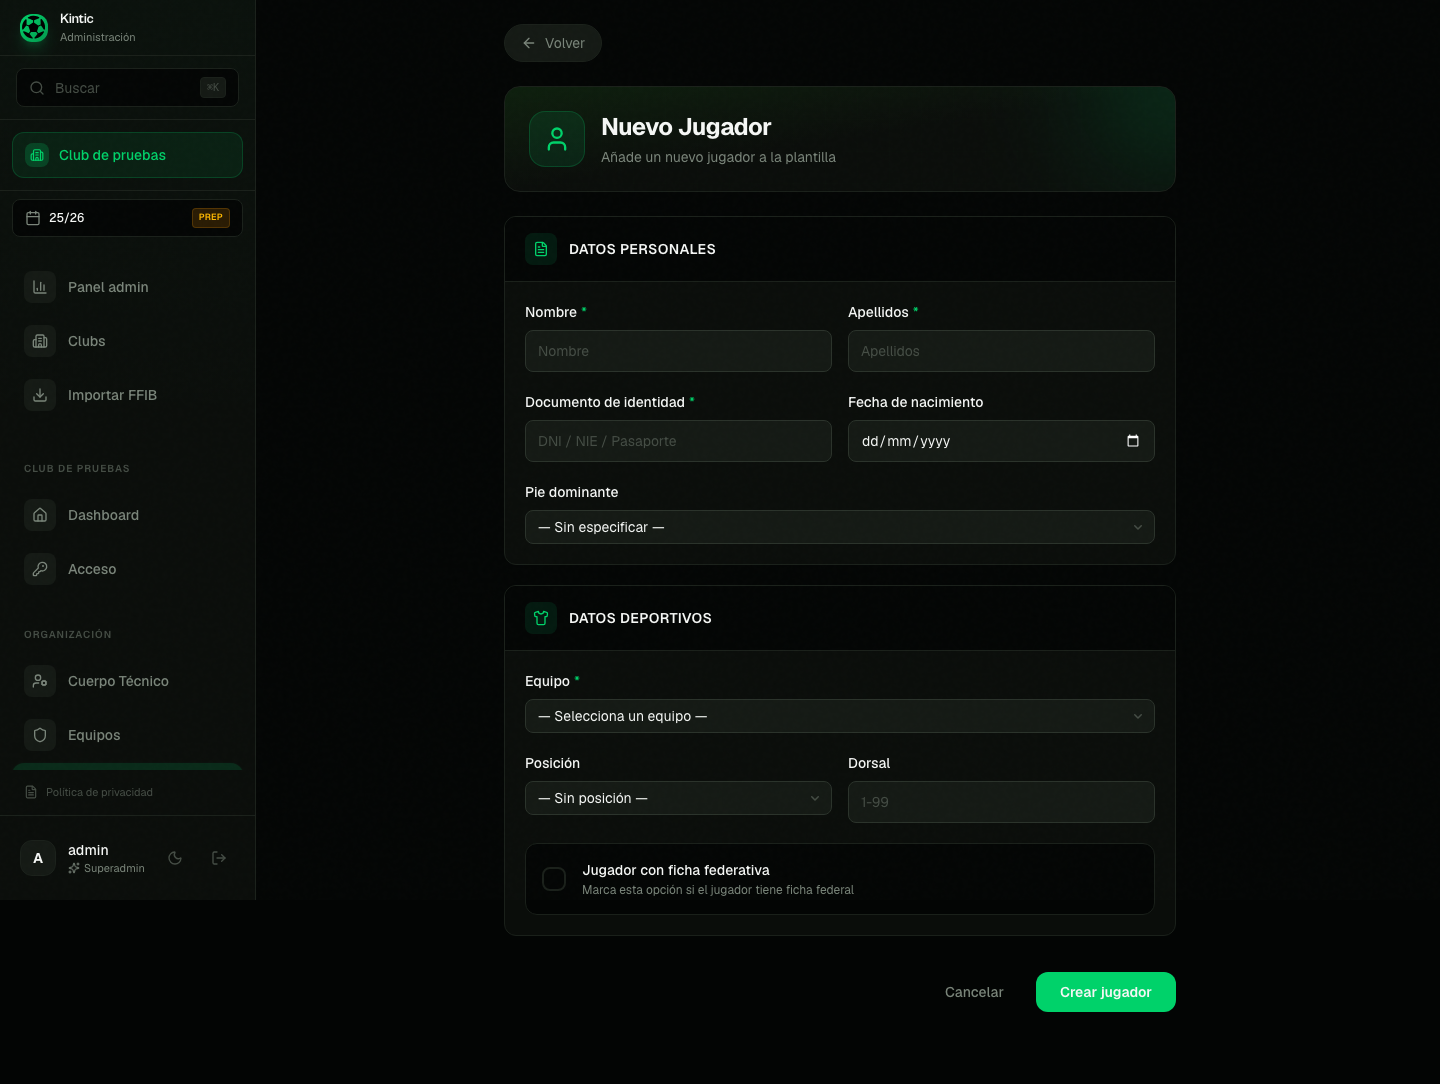Click the Datos Deportivos jersey icon
Image resolution: width=1440 pixels, height=1084 pixels.
tap(541, 618)
